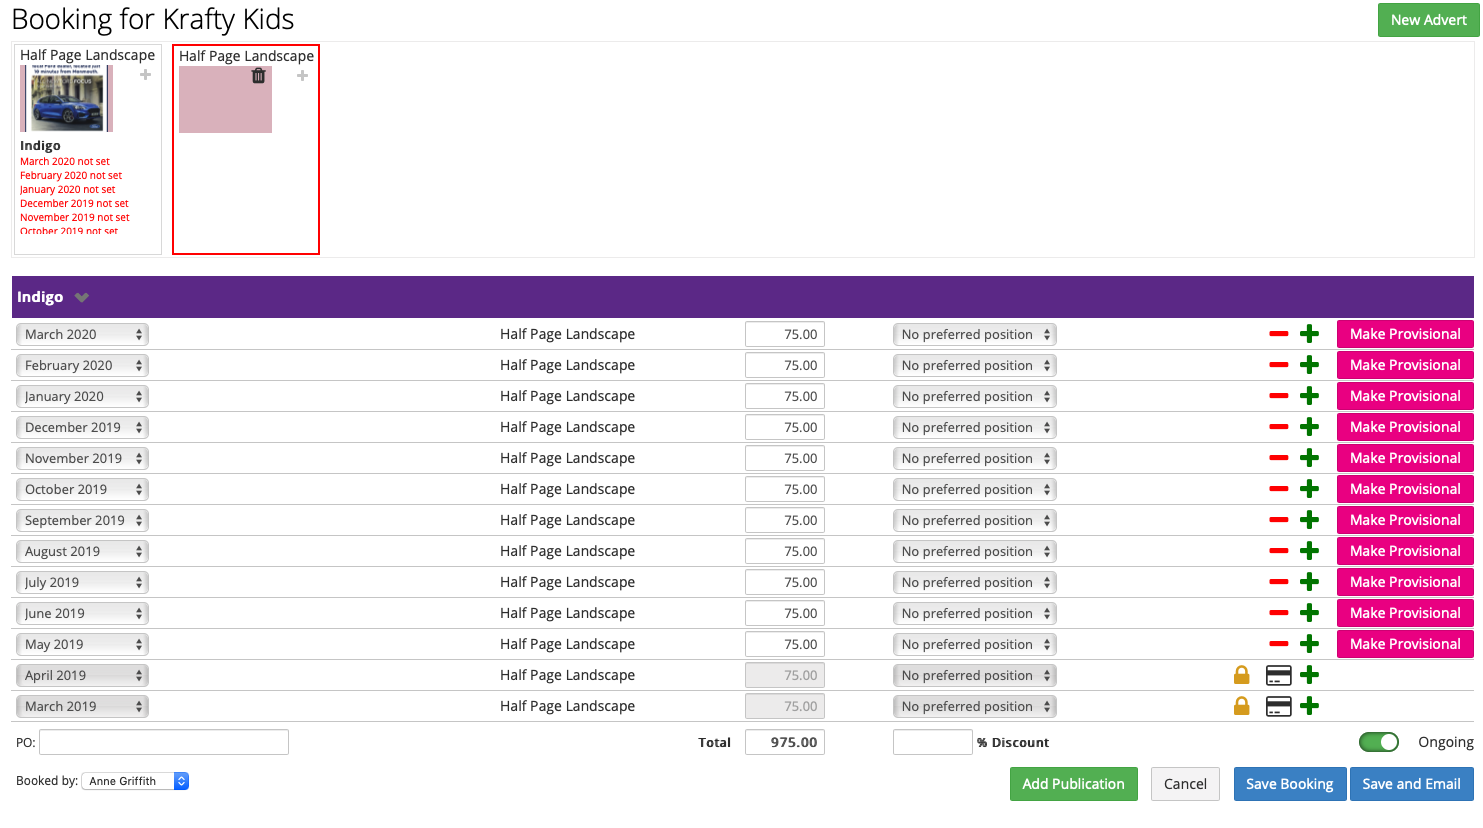Toggle the card payment icon for April 2019
Viewport: 1483px width, 828px height.
pyautogui.click(x=1278, y=675)
